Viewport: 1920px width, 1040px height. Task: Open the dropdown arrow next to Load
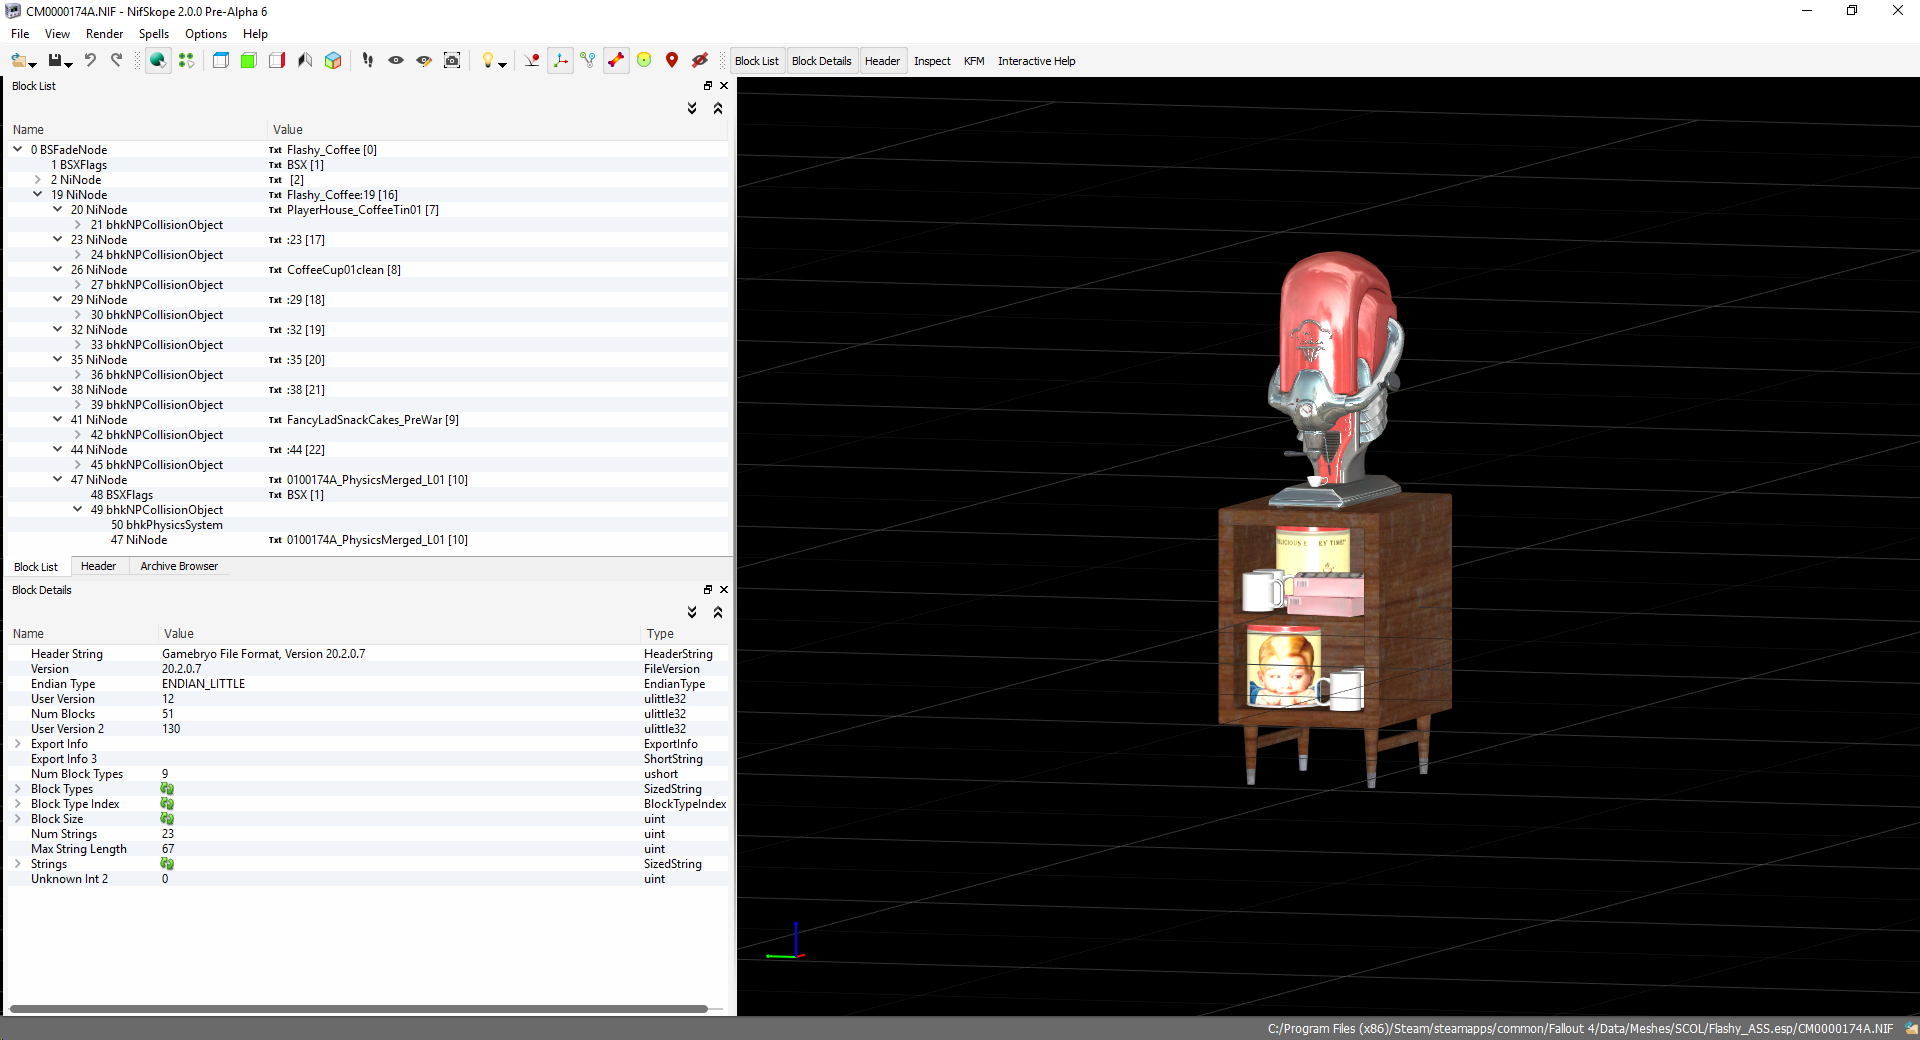coord(33,64)
